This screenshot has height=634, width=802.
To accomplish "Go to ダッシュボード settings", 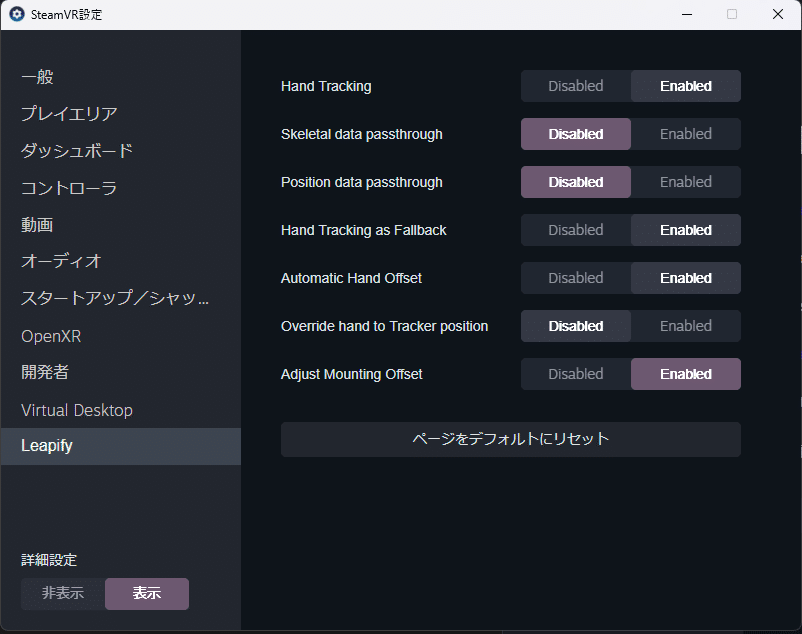I will pyautogui.click(x=121, y=151).
